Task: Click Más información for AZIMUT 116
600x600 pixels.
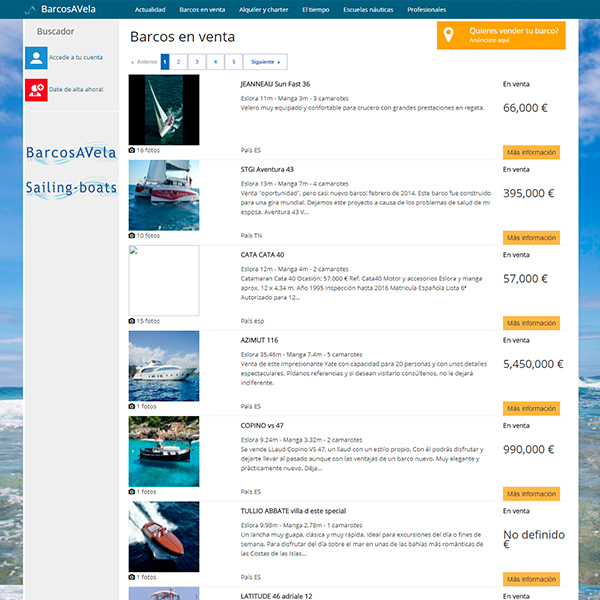Action: click(x=531, y=408)
